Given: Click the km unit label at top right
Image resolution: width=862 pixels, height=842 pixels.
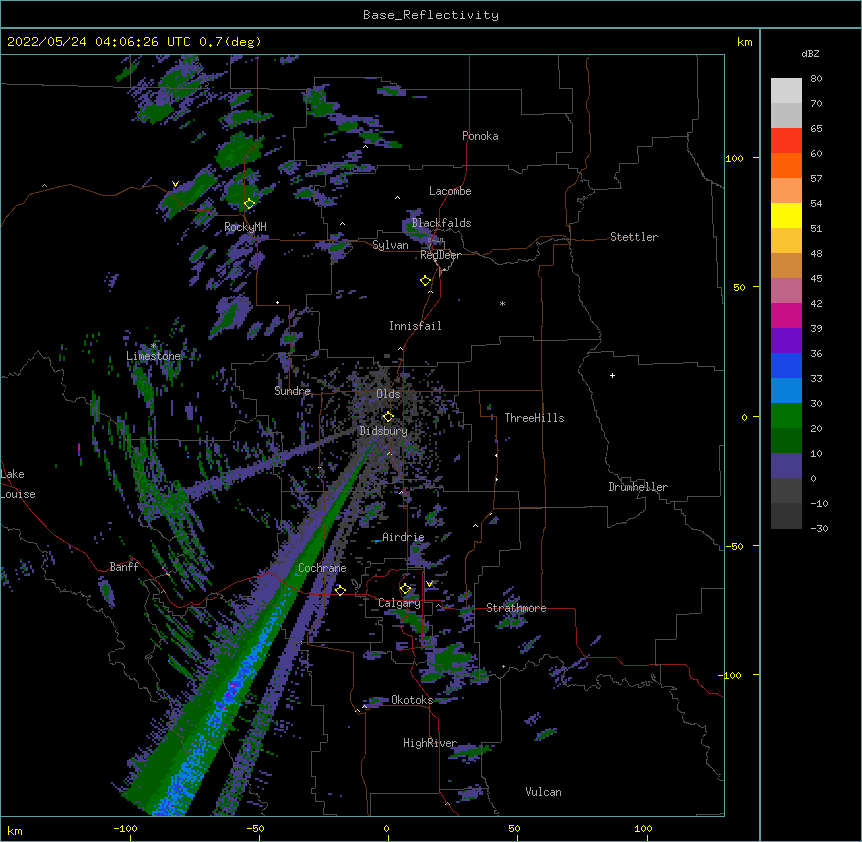Looking at the screenshot, I should pyautogui.click(x=744, y=42).
